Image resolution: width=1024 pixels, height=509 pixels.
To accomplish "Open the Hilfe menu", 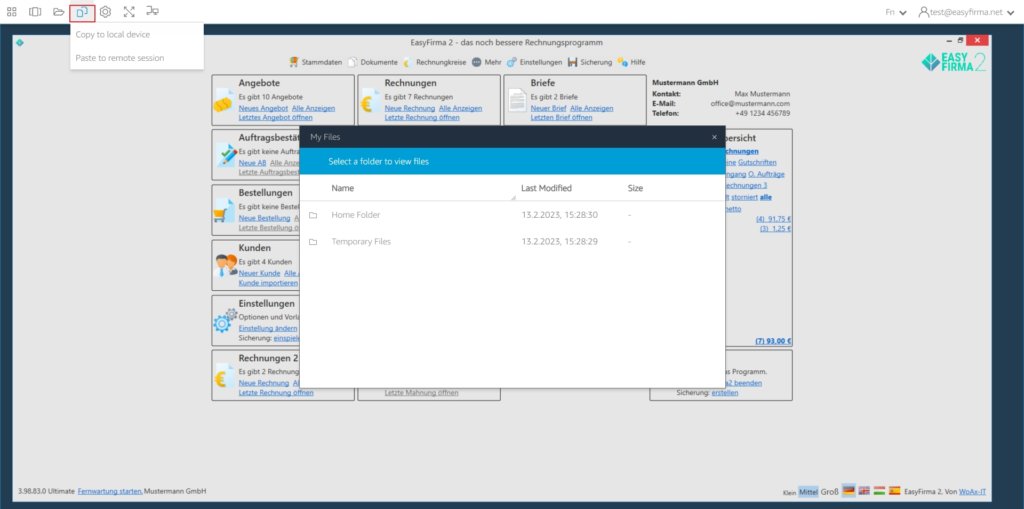I will [632, 62].
